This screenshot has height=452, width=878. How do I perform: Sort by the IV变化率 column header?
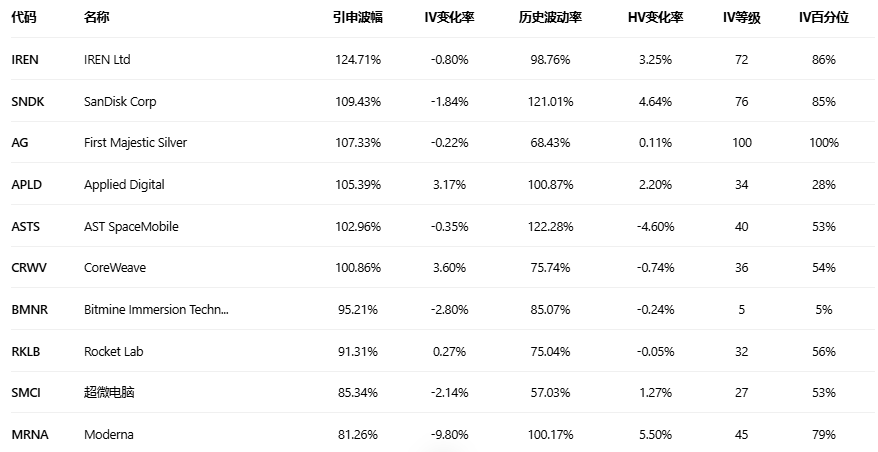click(449, 18)
